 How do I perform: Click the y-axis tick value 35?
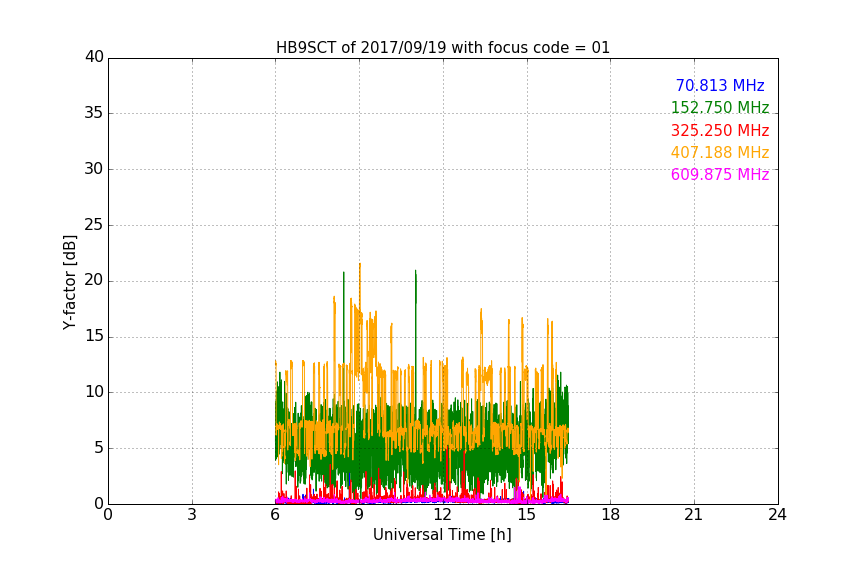(94, 113)
